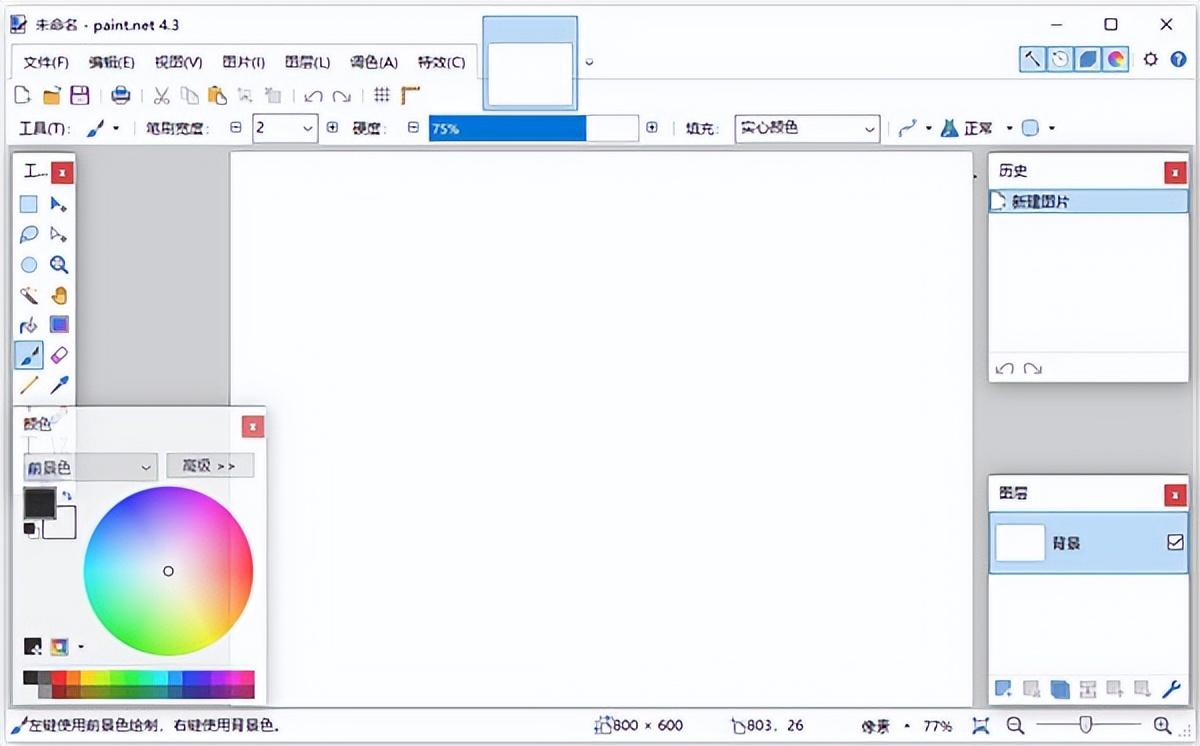Click the Copy icon in toolbar
Screen dimensions: 1200x746
coord(189,96)
